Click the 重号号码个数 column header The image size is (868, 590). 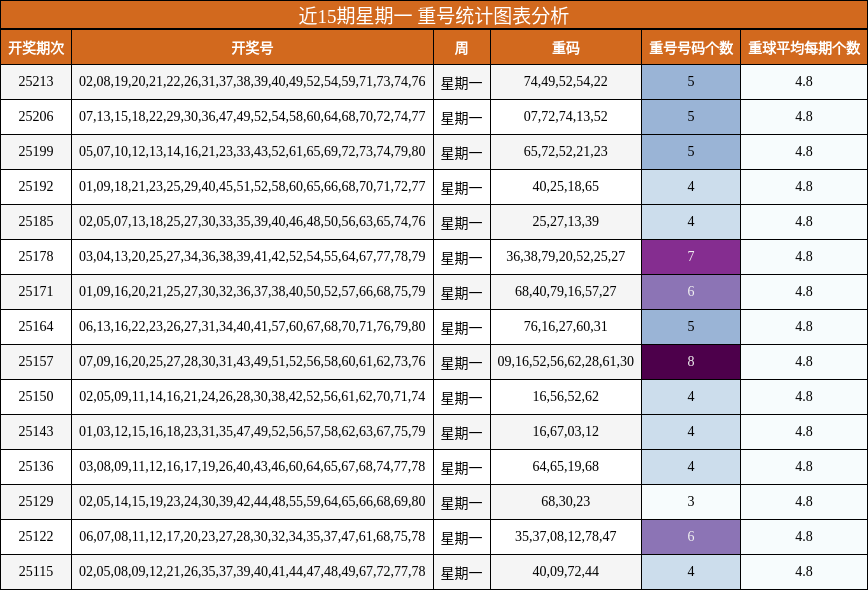691,48
